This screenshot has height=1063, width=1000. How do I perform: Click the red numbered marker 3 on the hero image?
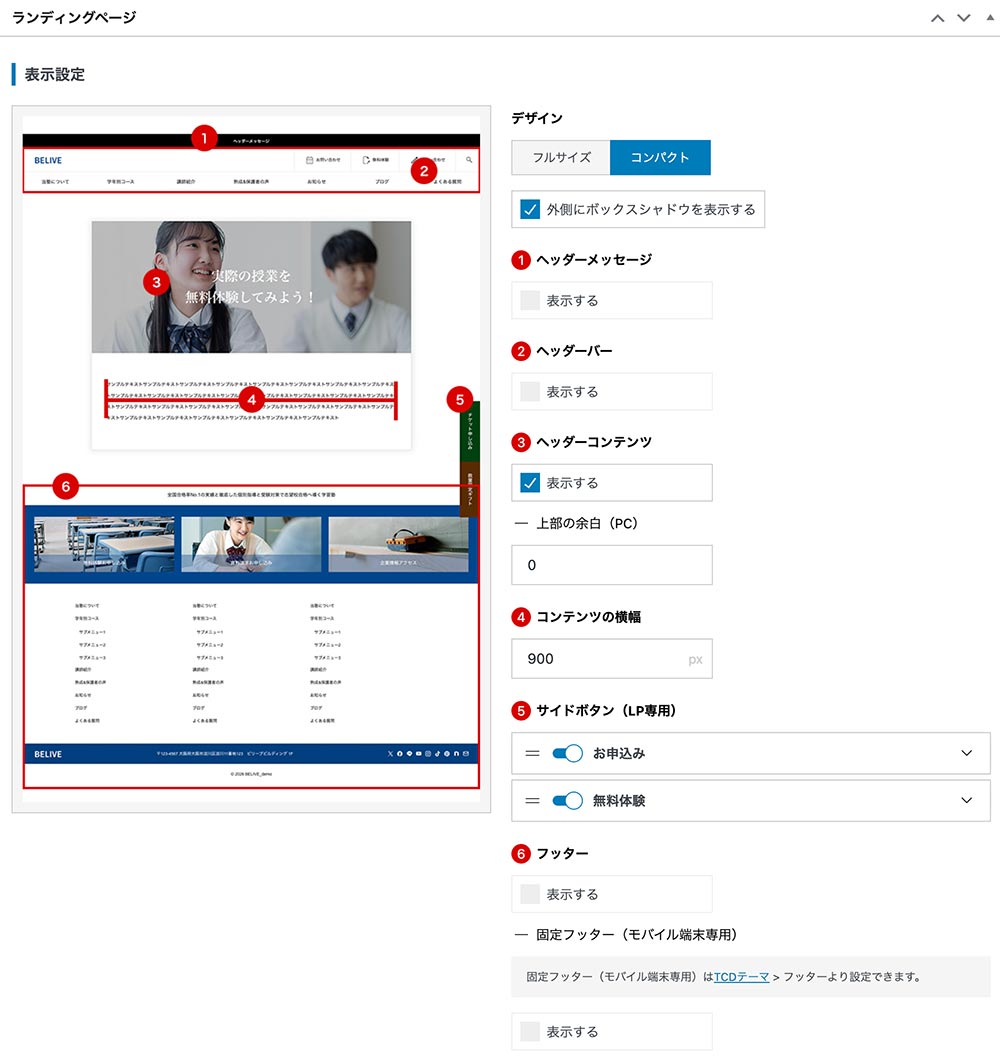[x=155, y=284]
